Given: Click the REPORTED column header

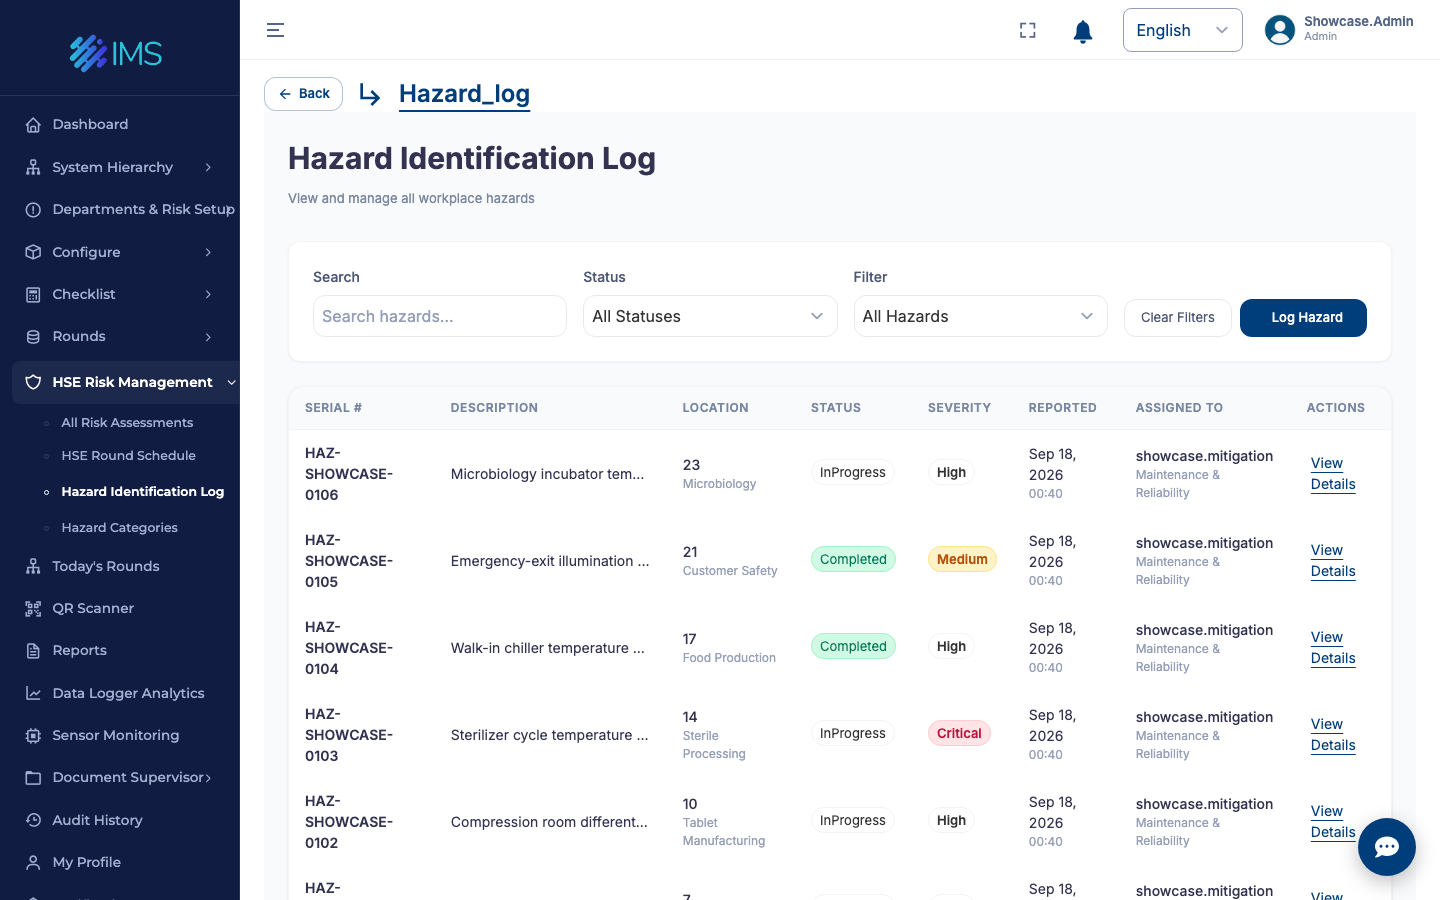Looking at the screenshot, I should (1062, 408).
